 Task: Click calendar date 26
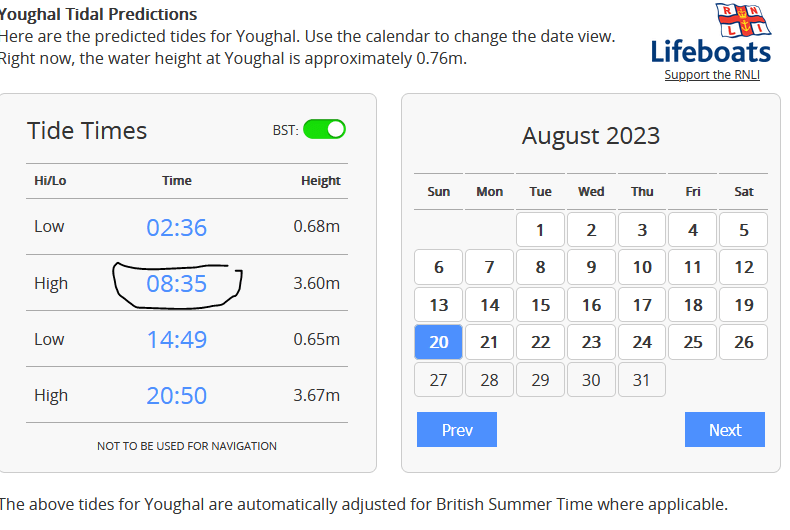tap(744, 342)
